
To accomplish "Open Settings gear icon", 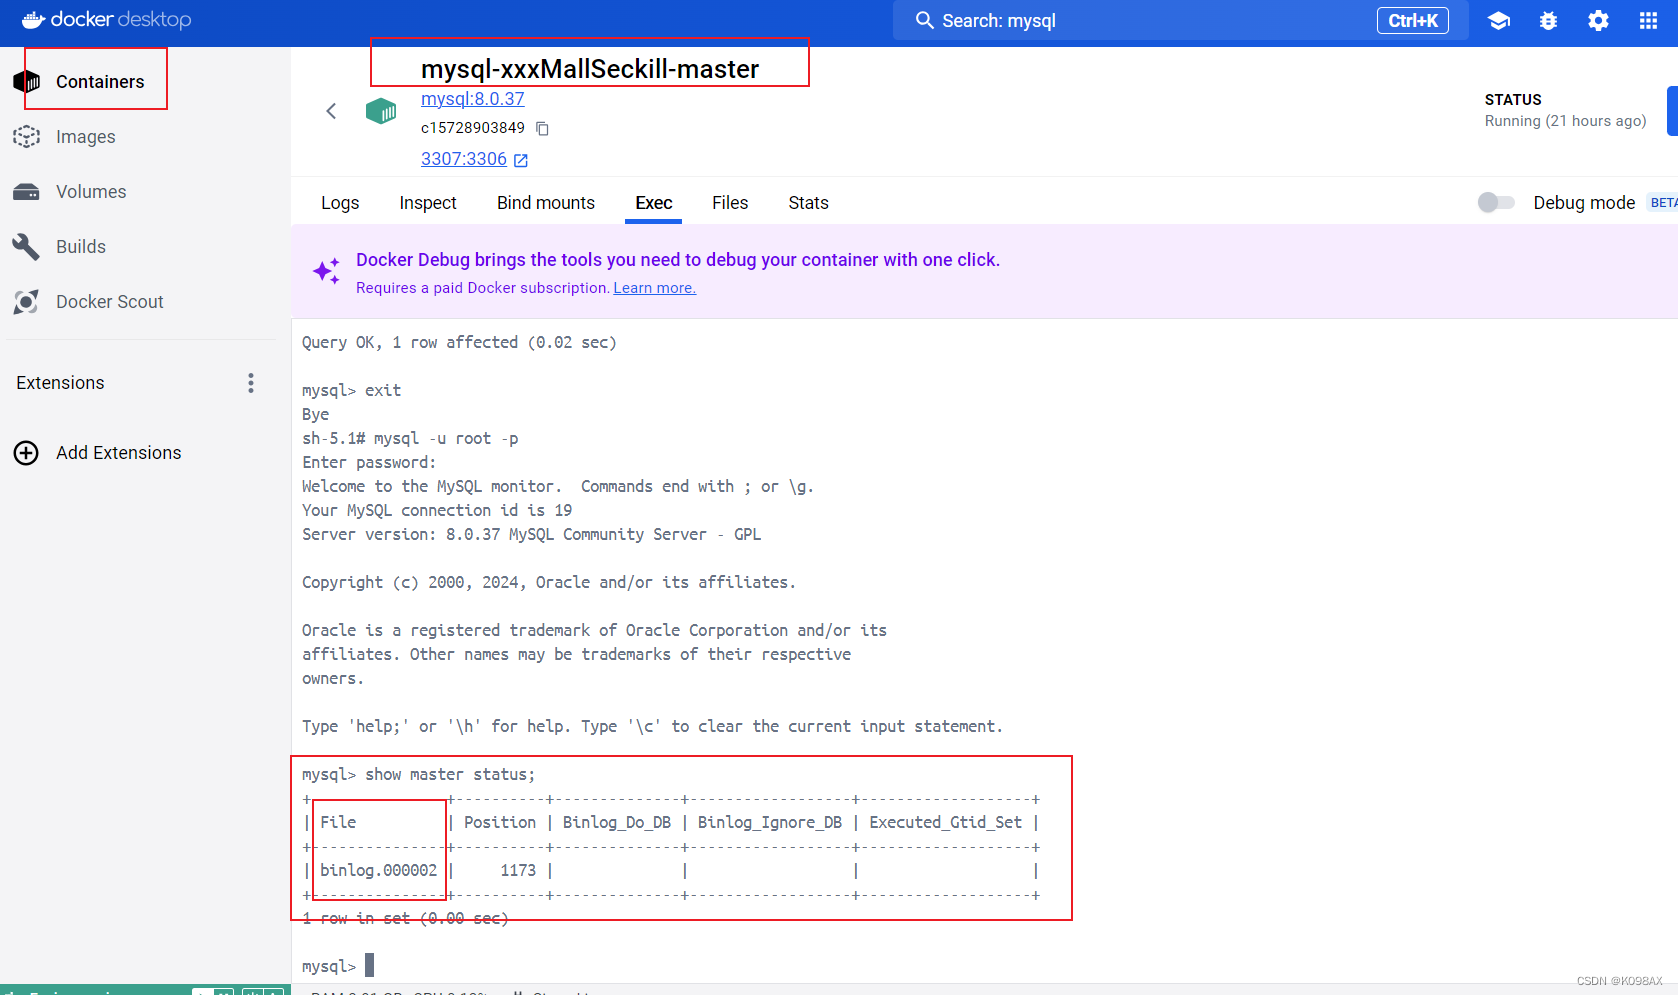I will click(x=1599, y=21).
